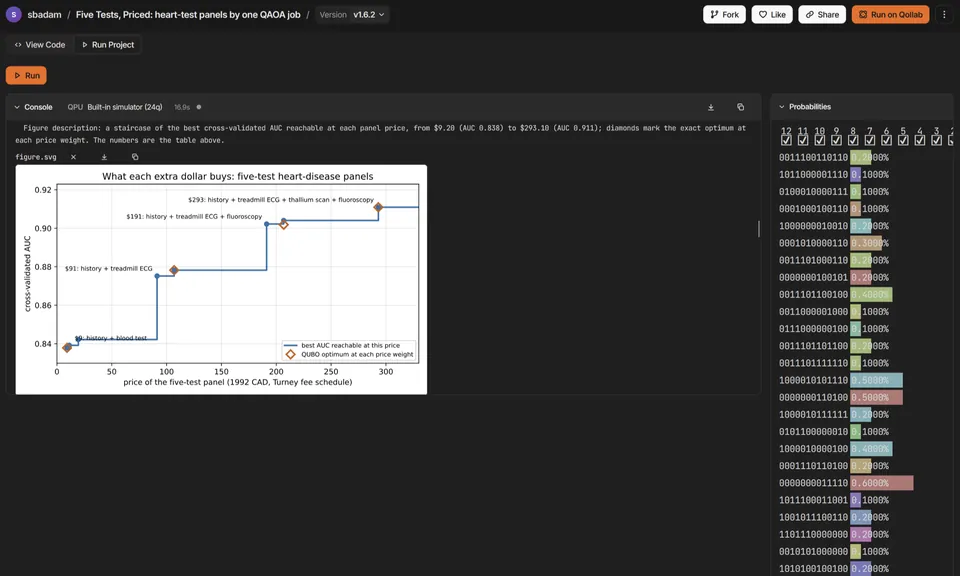
Task: Copy the figure.svg image
Action: coord(135,157)
